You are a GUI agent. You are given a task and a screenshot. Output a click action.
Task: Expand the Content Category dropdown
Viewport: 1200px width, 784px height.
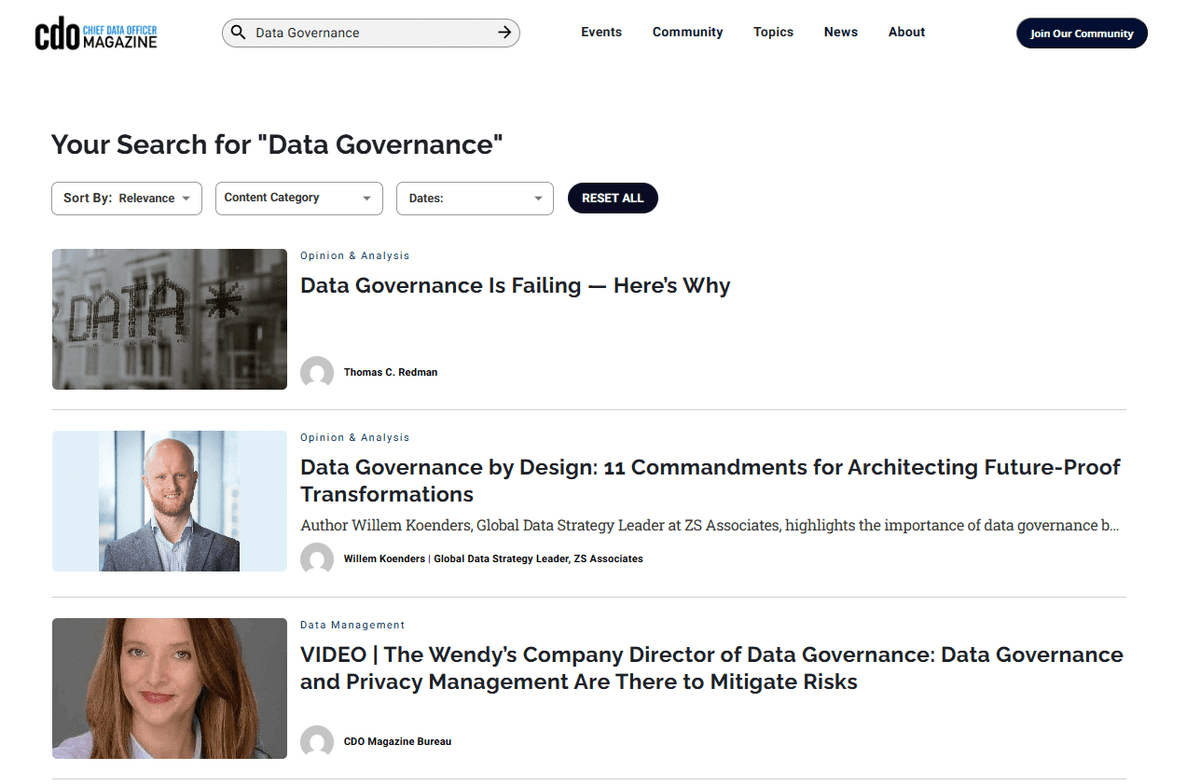point(298,198)
